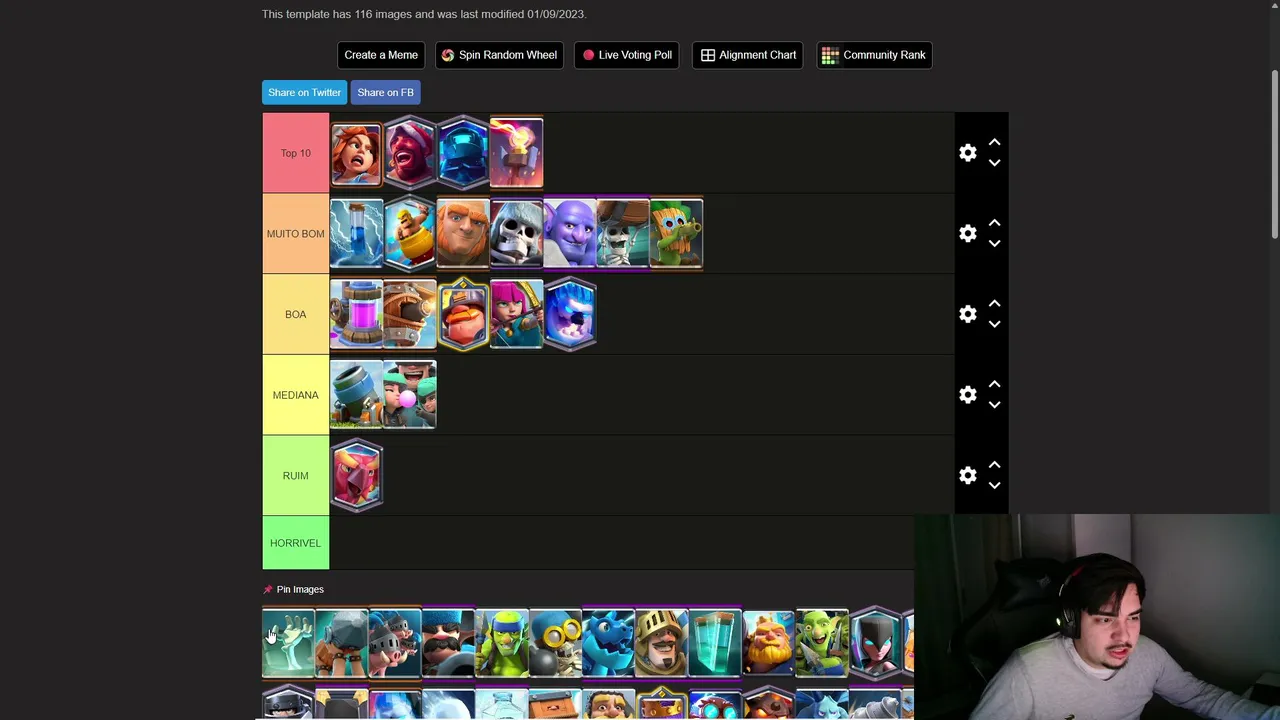Move the MEDIANA row up
Viewport: 1280px width, 720px height.
(994, 385)
